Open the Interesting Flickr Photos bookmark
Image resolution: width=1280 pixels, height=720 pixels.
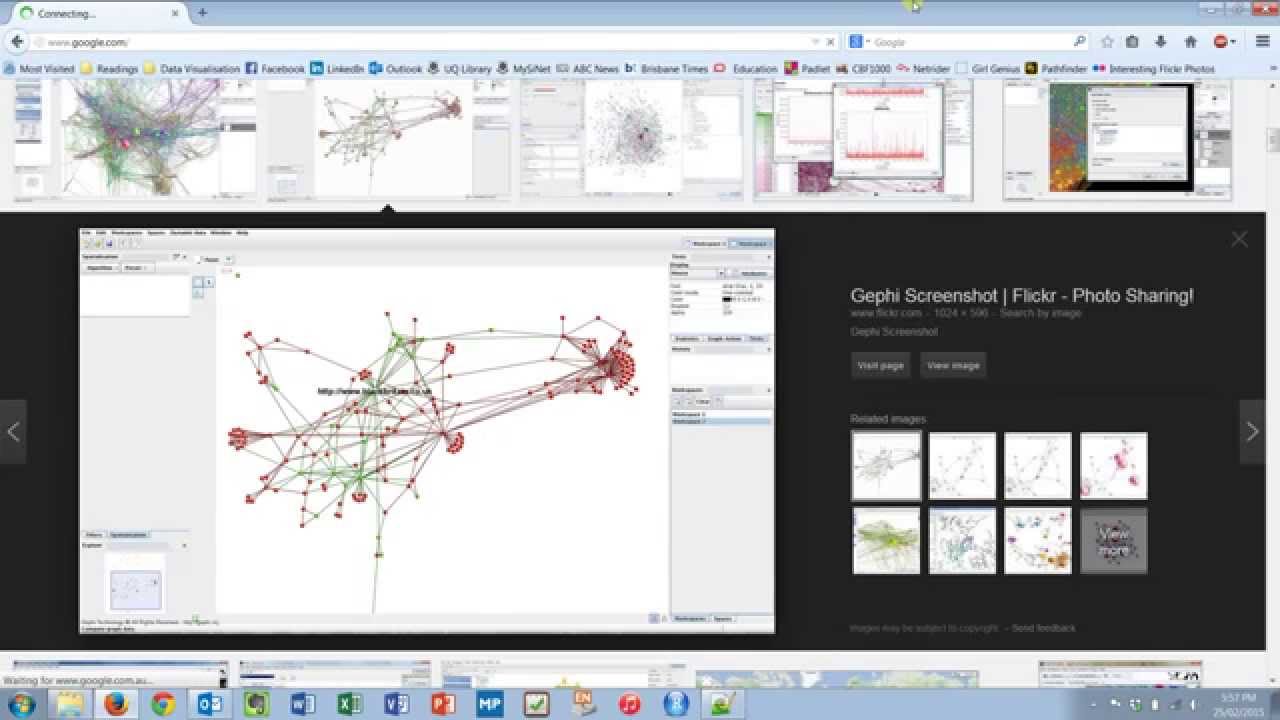(x=1154, y=69)
